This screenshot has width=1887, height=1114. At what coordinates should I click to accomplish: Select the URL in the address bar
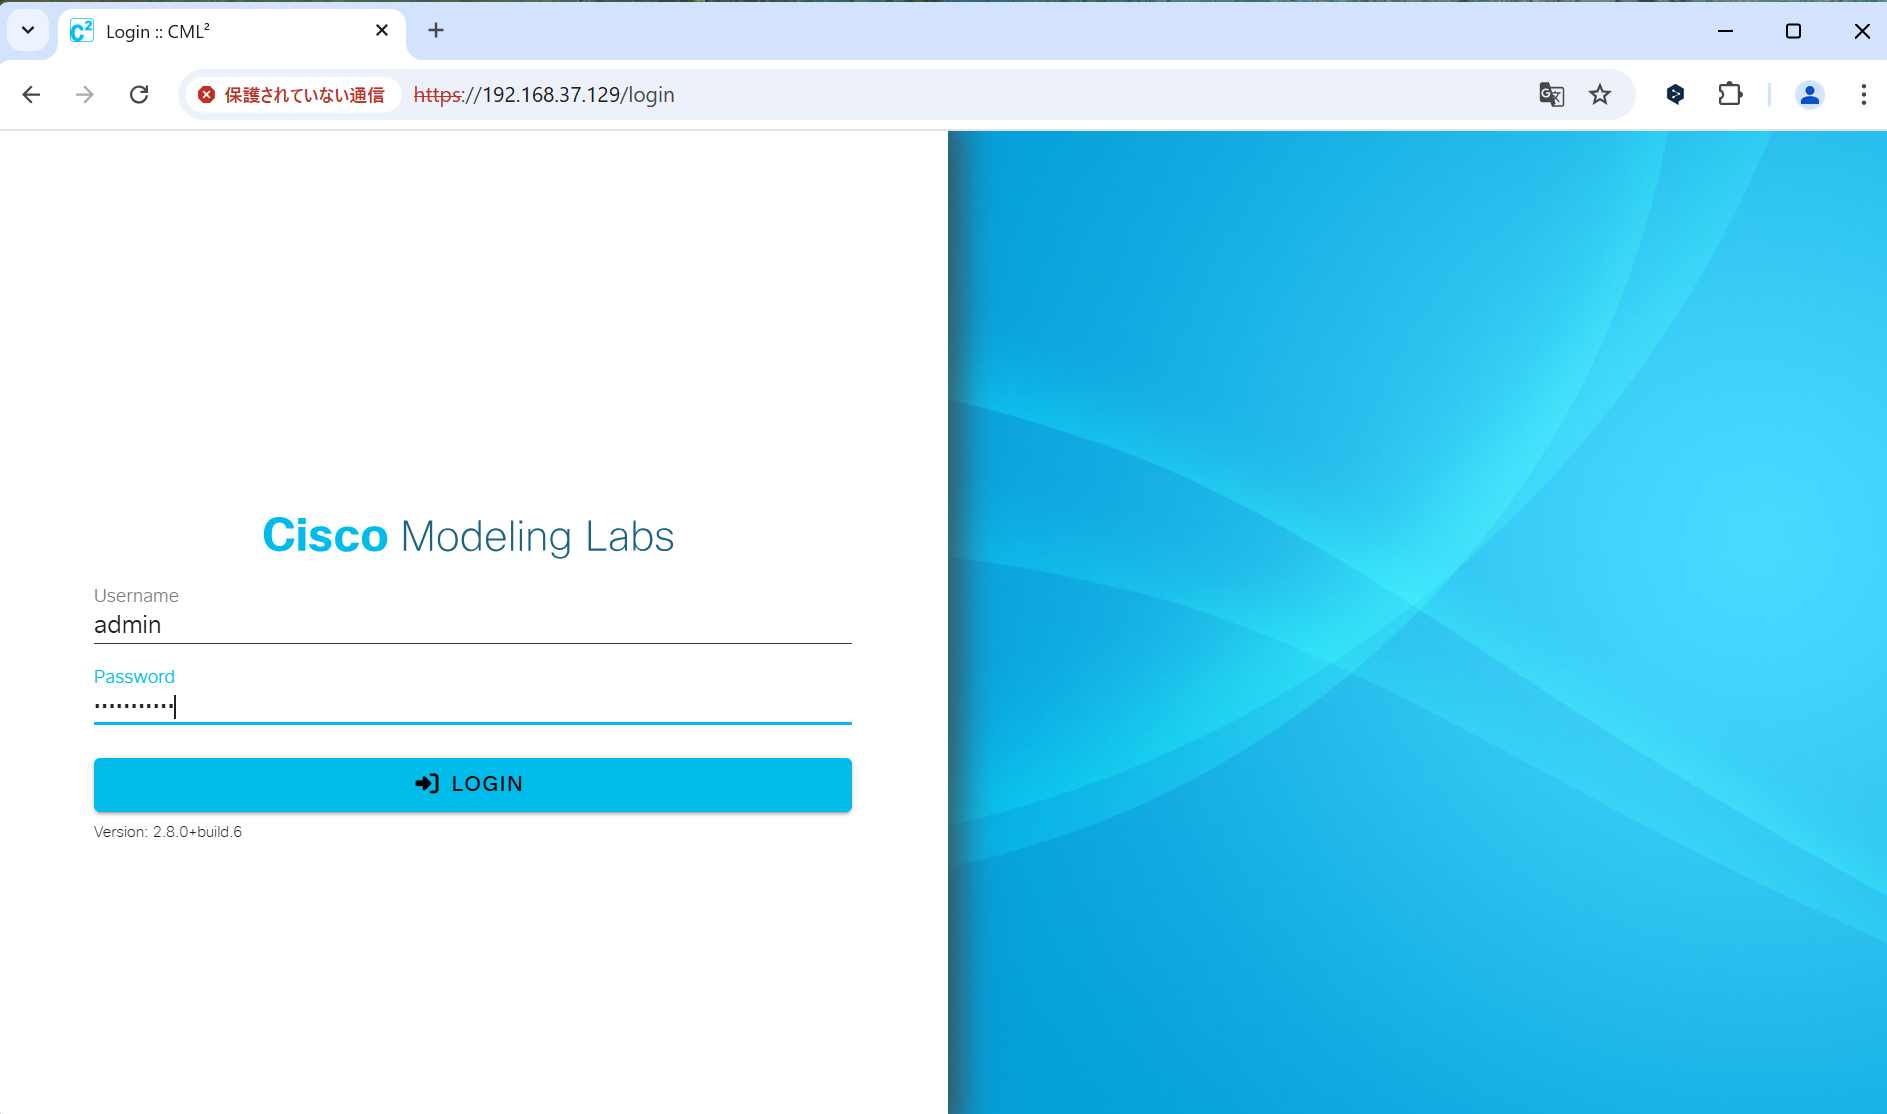(544, 95)
